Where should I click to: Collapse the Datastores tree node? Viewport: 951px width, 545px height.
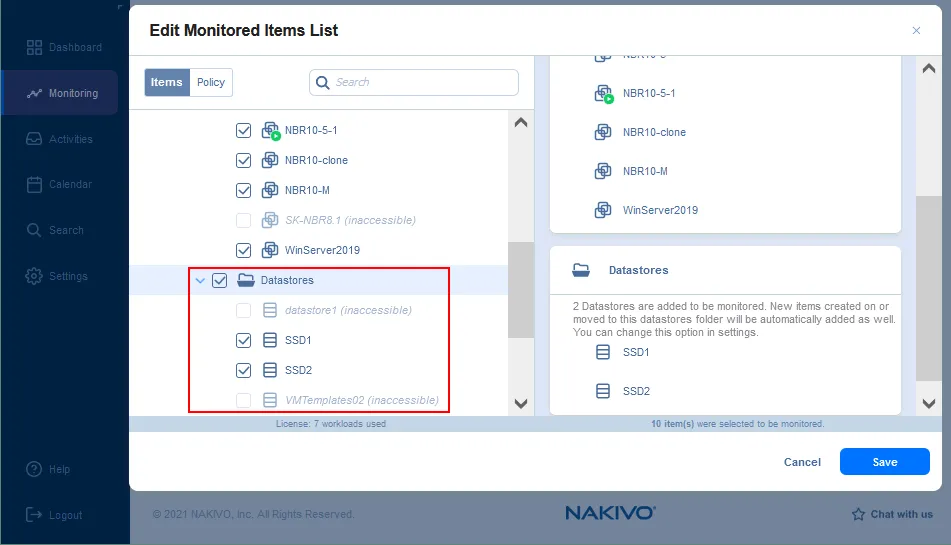200,281
